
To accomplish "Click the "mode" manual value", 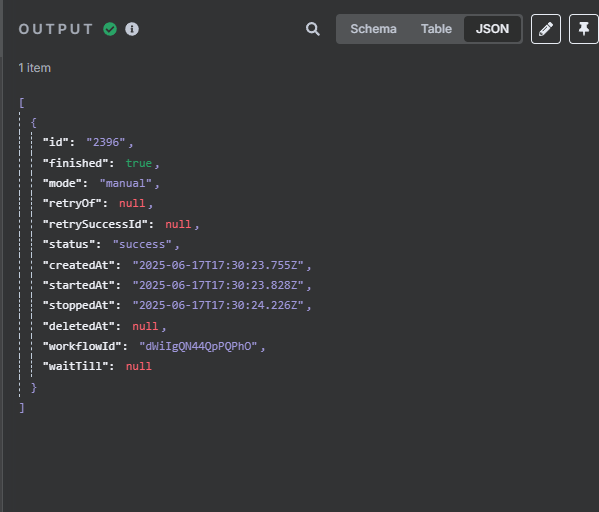I will [126, 183].
